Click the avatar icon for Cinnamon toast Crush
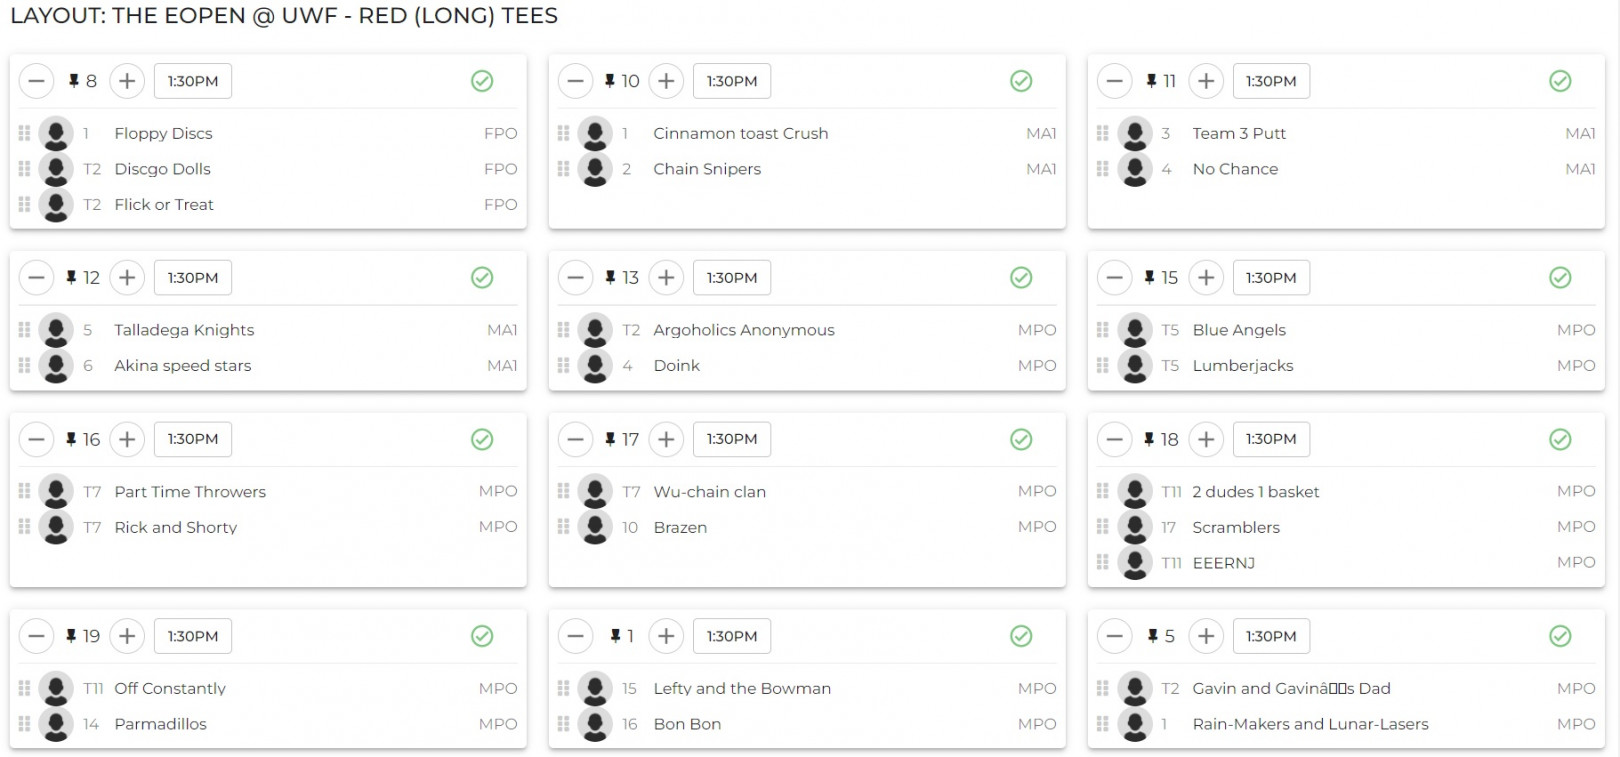Image resolution: width=1620 pixels, height=757 pixels. point(595,133)
